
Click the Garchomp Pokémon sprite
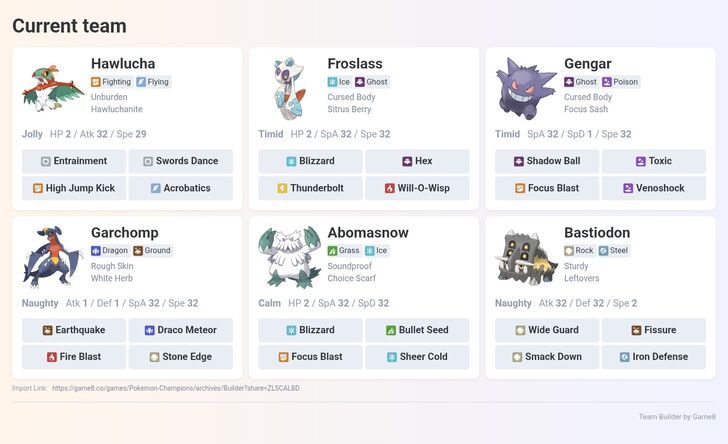[53, 258]
